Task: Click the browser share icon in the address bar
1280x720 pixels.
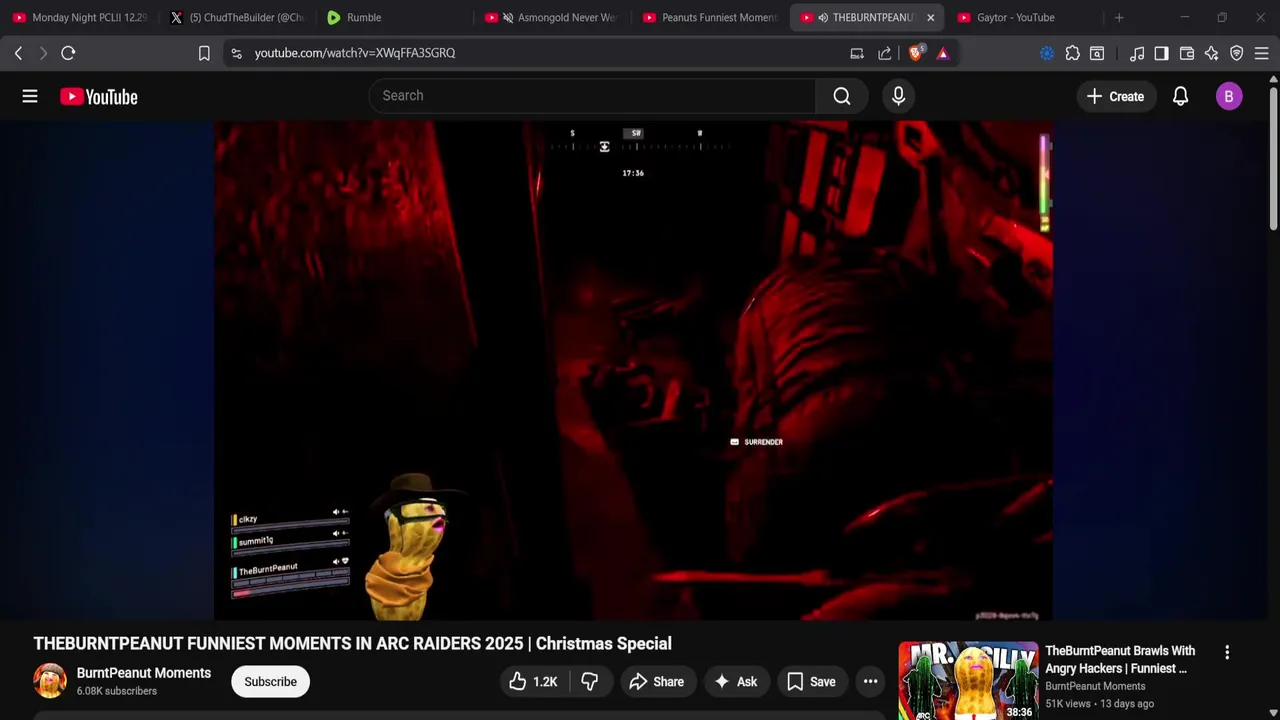Action: 885,53
